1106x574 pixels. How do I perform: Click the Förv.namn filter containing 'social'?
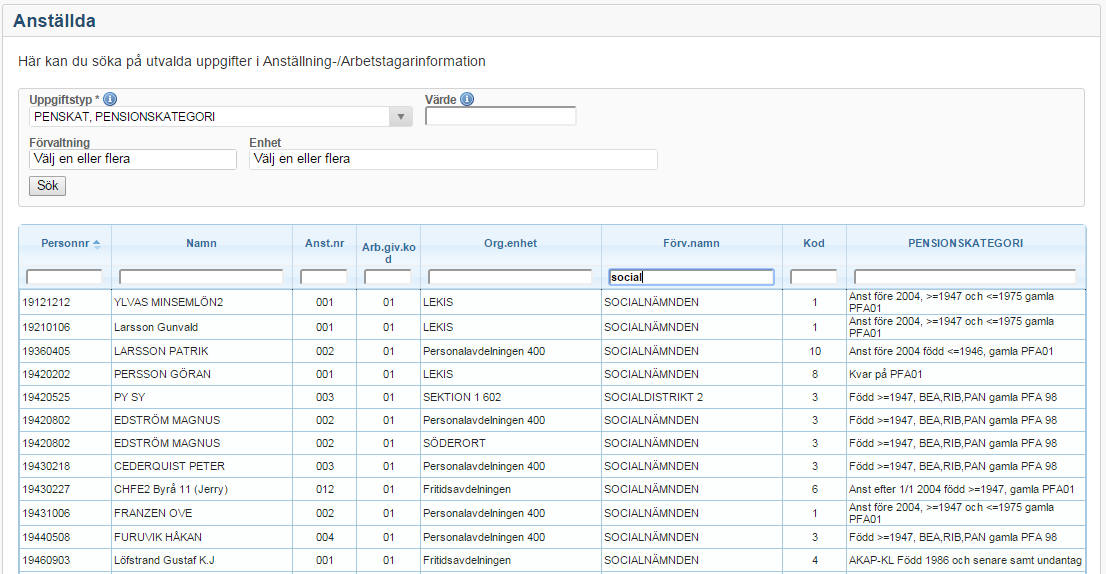click(x=691, y=277)
